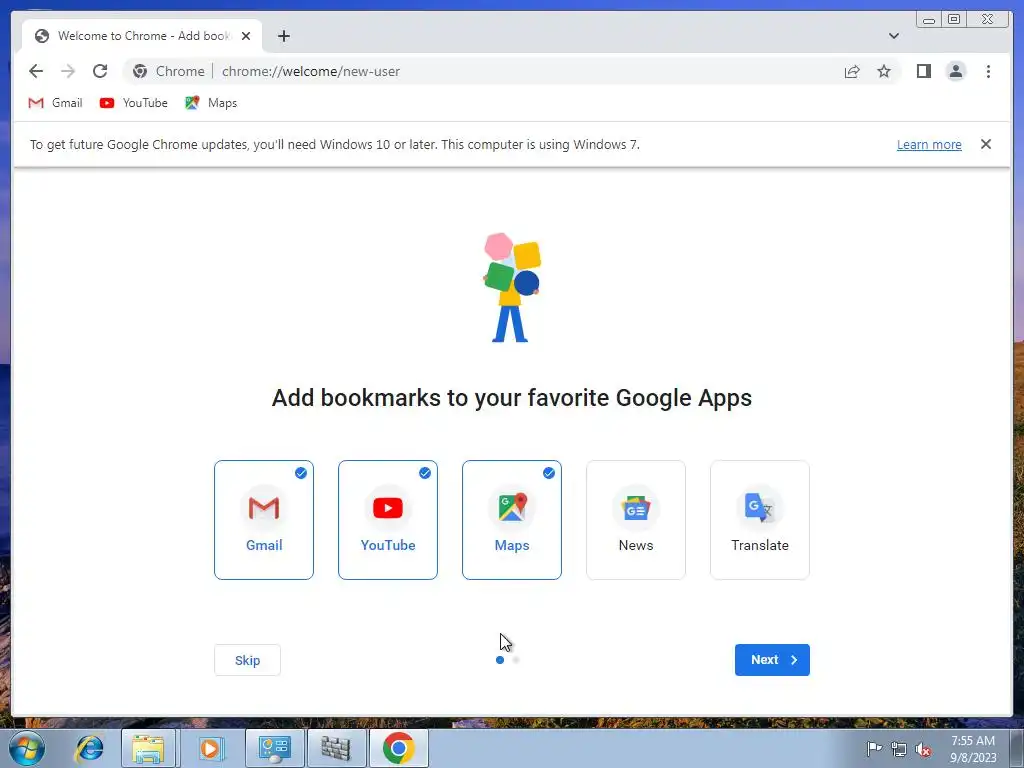
Task: Select the News app card
Action: tap(636, 520)
